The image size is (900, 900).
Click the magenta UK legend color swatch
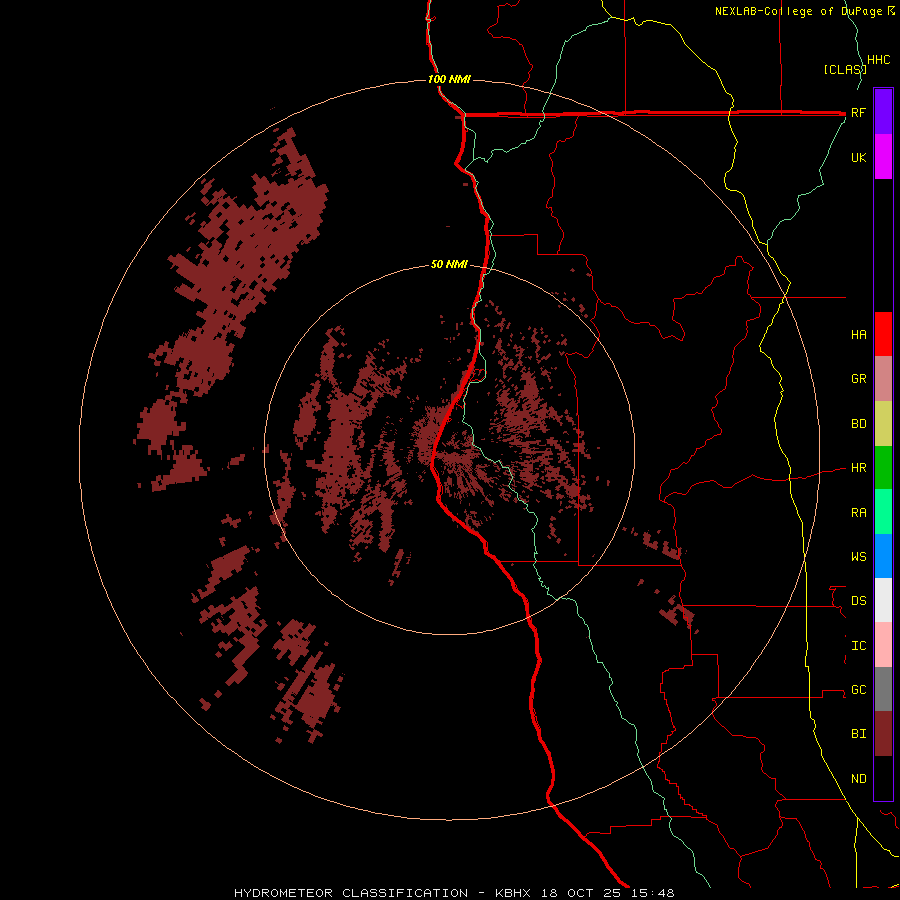click(883, 157)
